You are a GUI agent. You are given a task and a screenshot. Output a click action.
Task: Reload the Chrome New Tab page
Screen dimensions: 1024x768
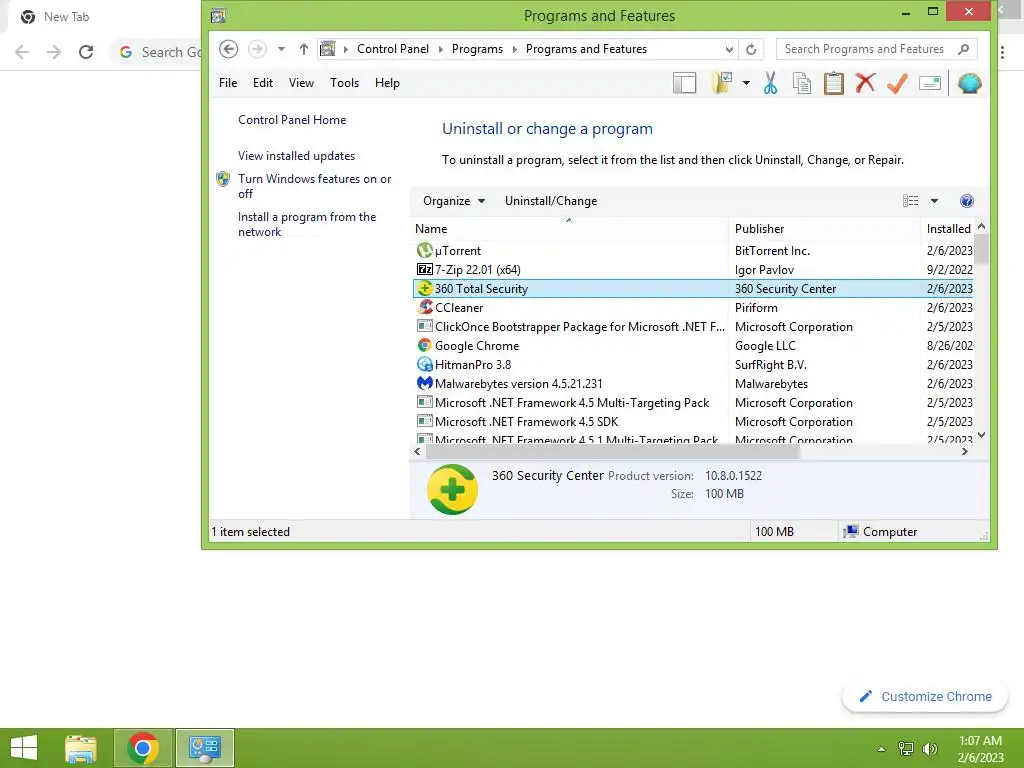(86, 52)
